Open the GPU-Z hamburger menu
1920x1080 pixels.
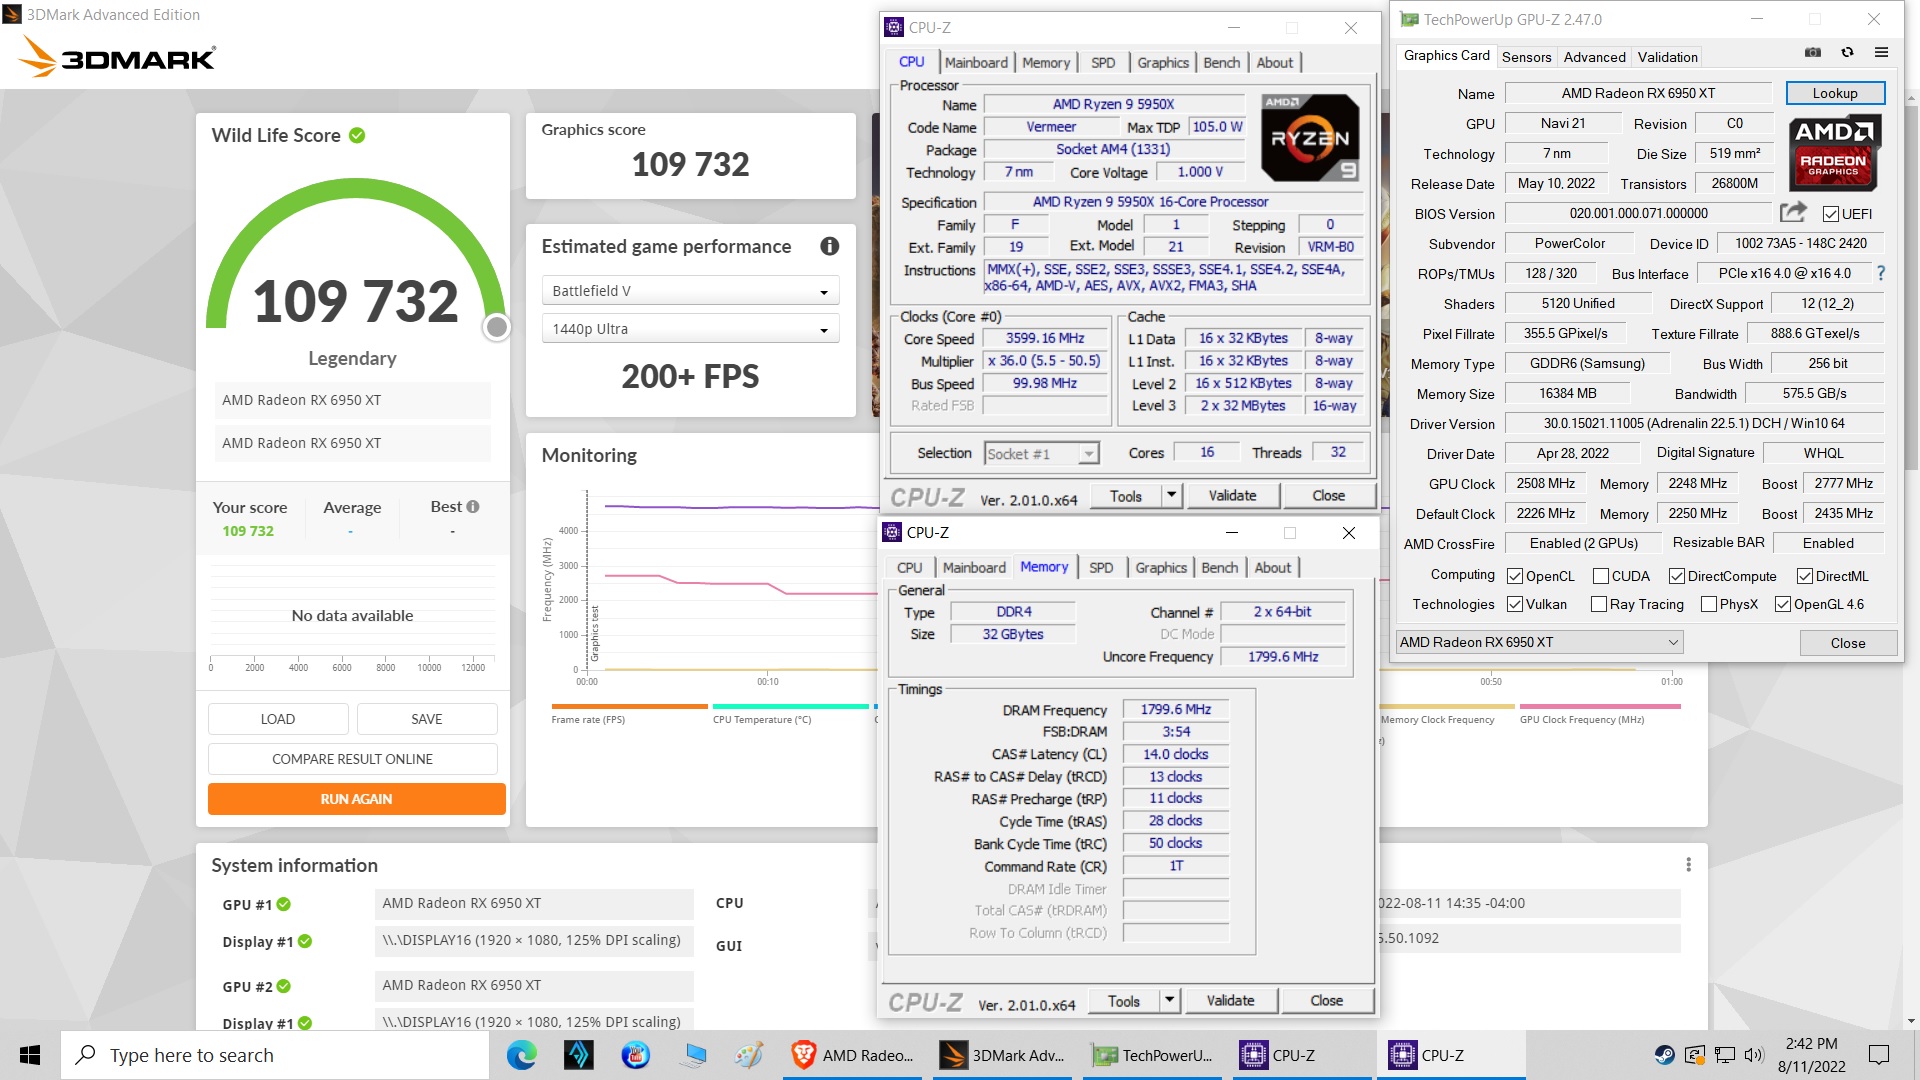tap(1881, 53)
